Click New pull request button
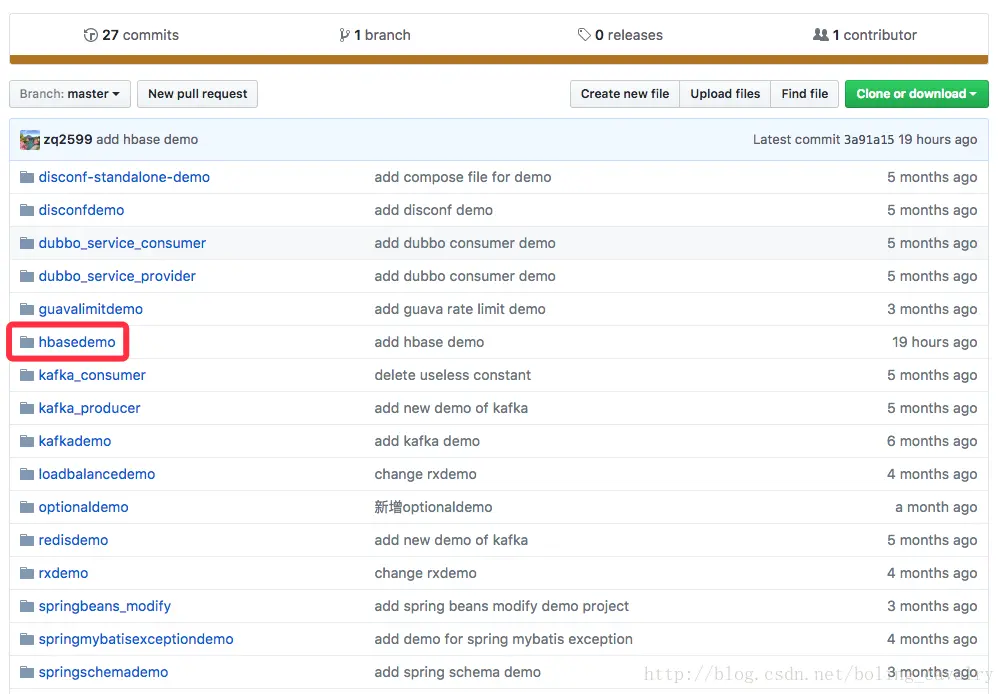Viewport: 1006px width, 694px height. point(198,94)
